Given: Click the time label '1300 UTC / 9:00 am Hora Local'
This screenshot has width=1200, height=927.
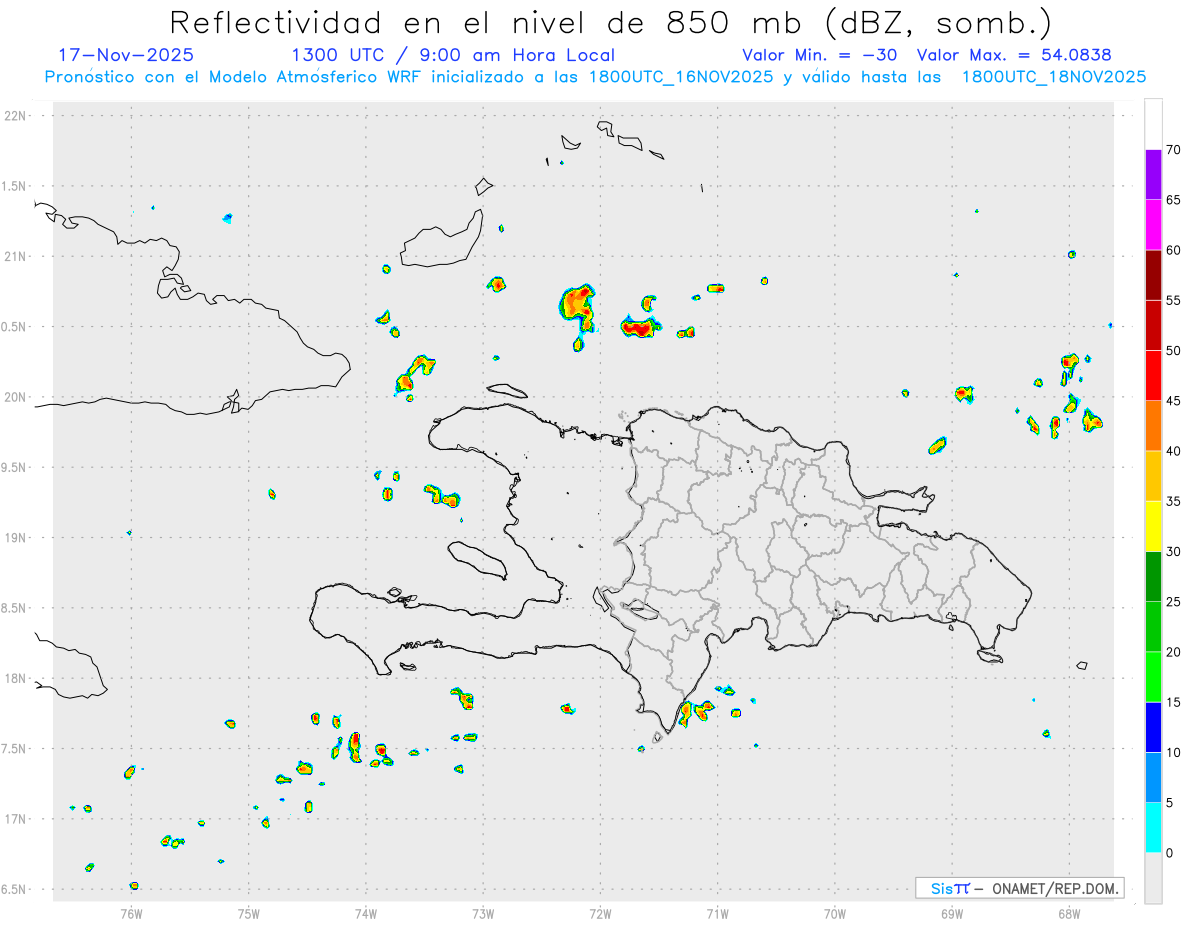Looking at the screenshot, I should tap(453, 55).
